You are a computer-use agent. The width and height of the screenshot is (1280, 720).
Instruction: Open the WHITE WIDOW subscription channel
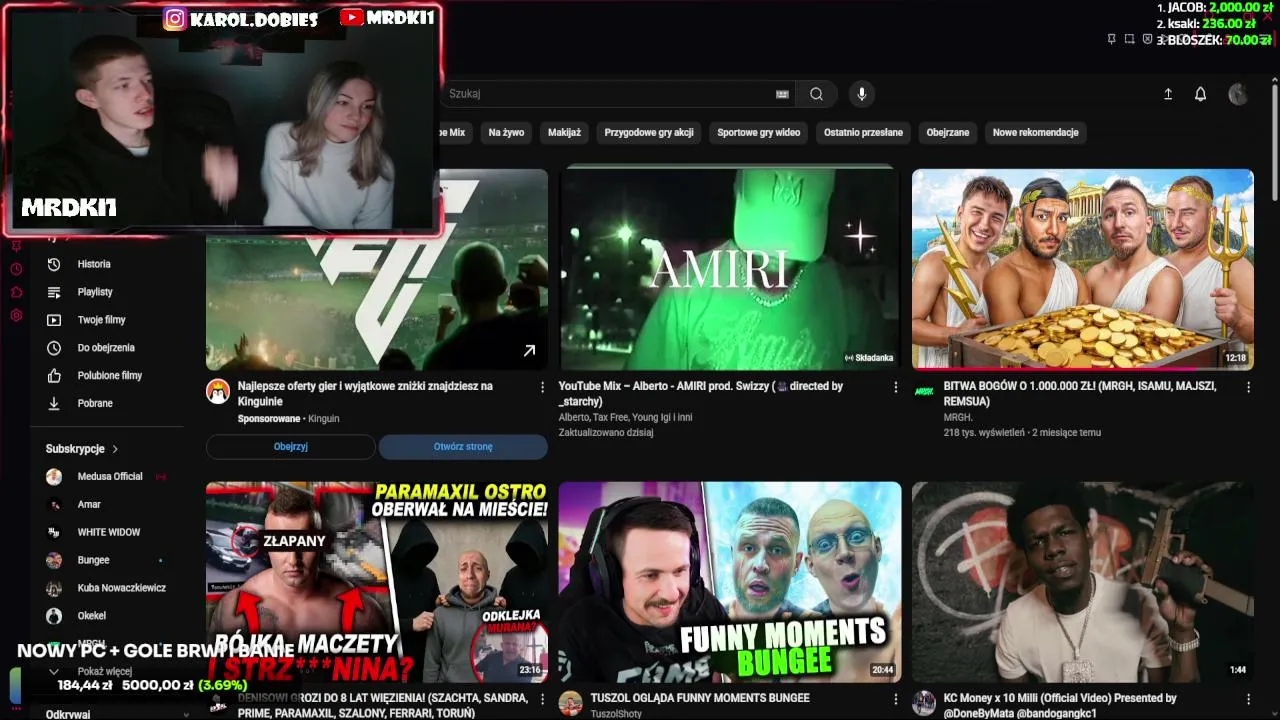[108, 533]
